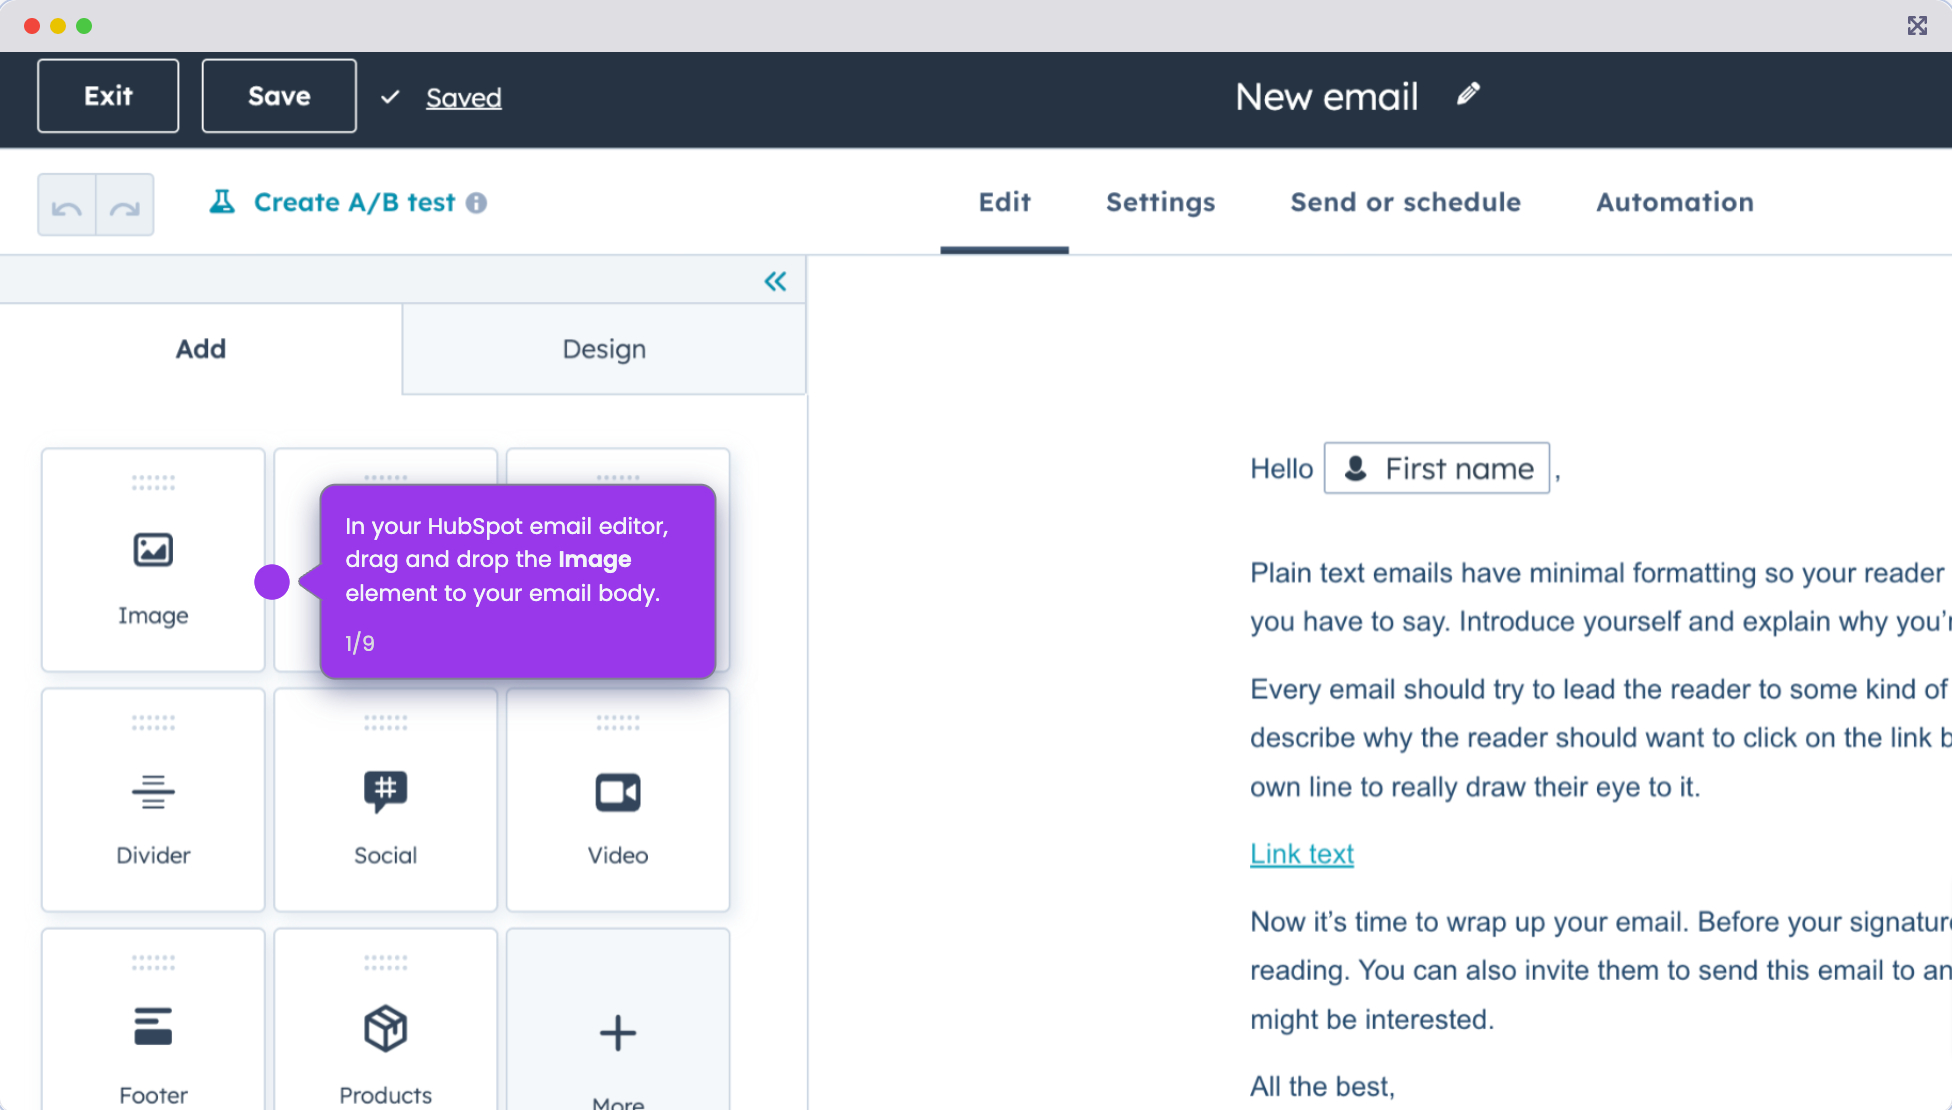Open the Link text hyperlink

(1301, 853)
